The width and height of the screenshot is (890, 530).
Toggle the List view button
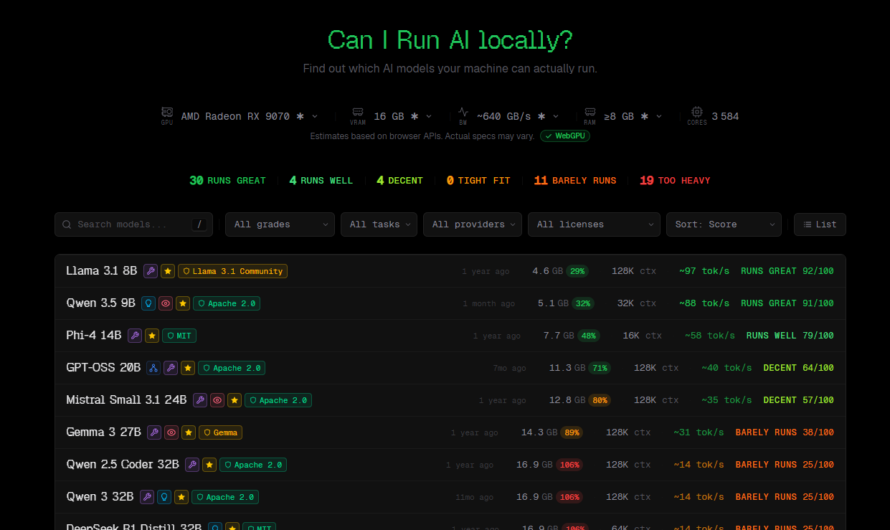pyautogui.click(x=820, y=225)
